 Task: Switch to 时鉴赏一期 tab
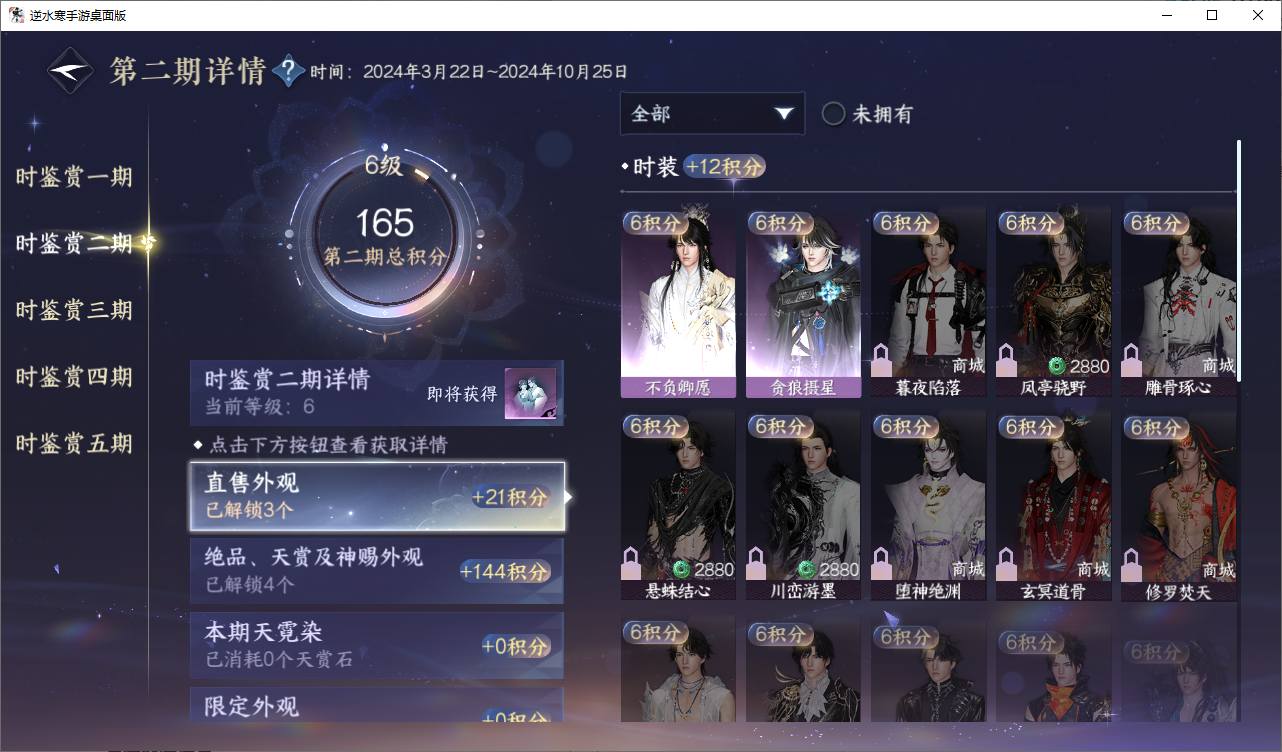[x=74, y=177]
